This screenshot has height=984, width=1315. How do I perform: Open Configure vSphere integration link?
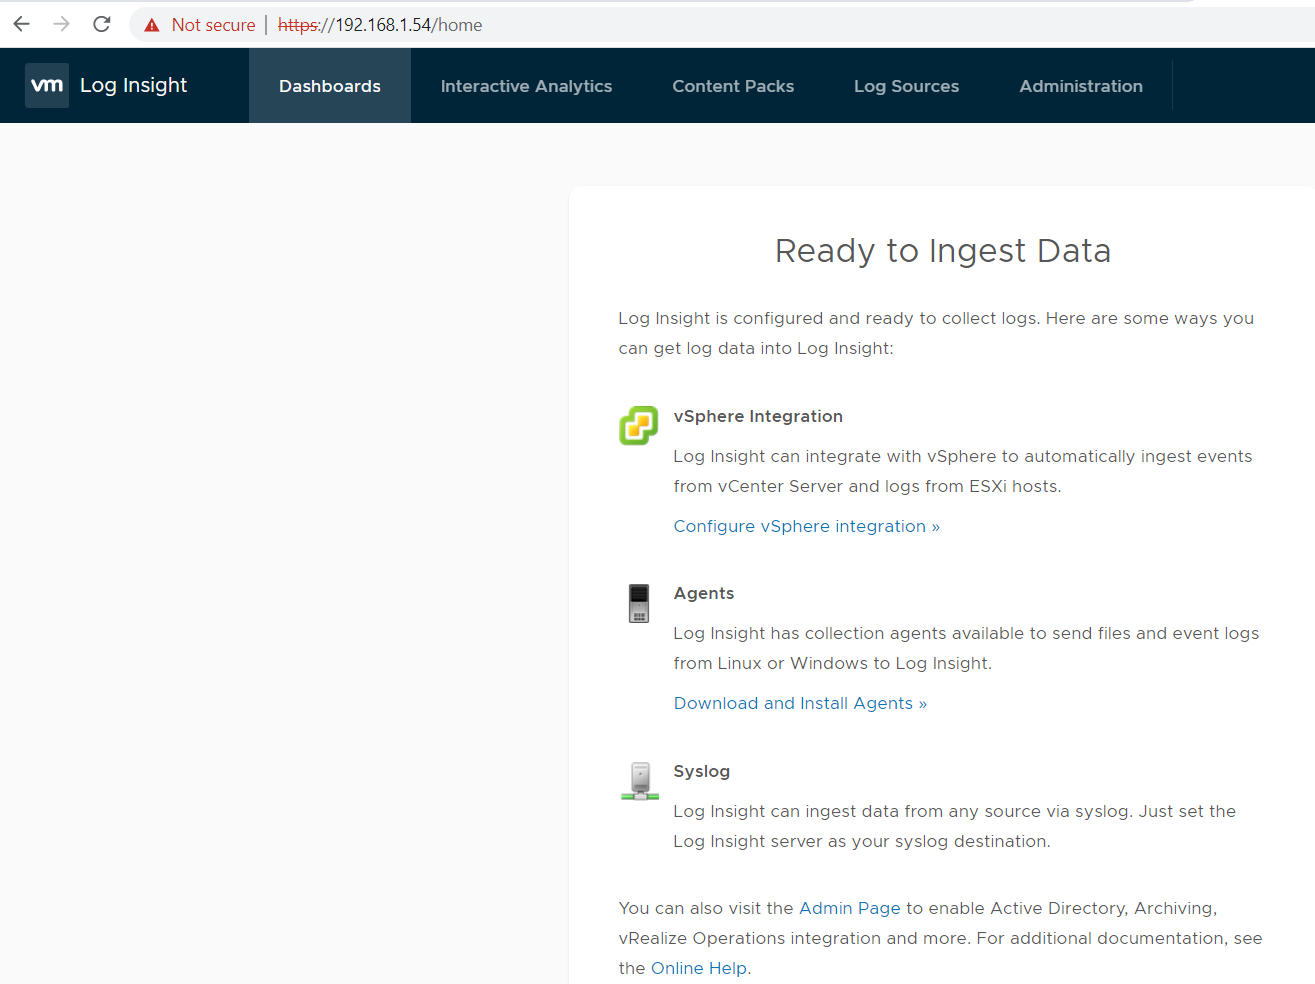click(807, 526)
